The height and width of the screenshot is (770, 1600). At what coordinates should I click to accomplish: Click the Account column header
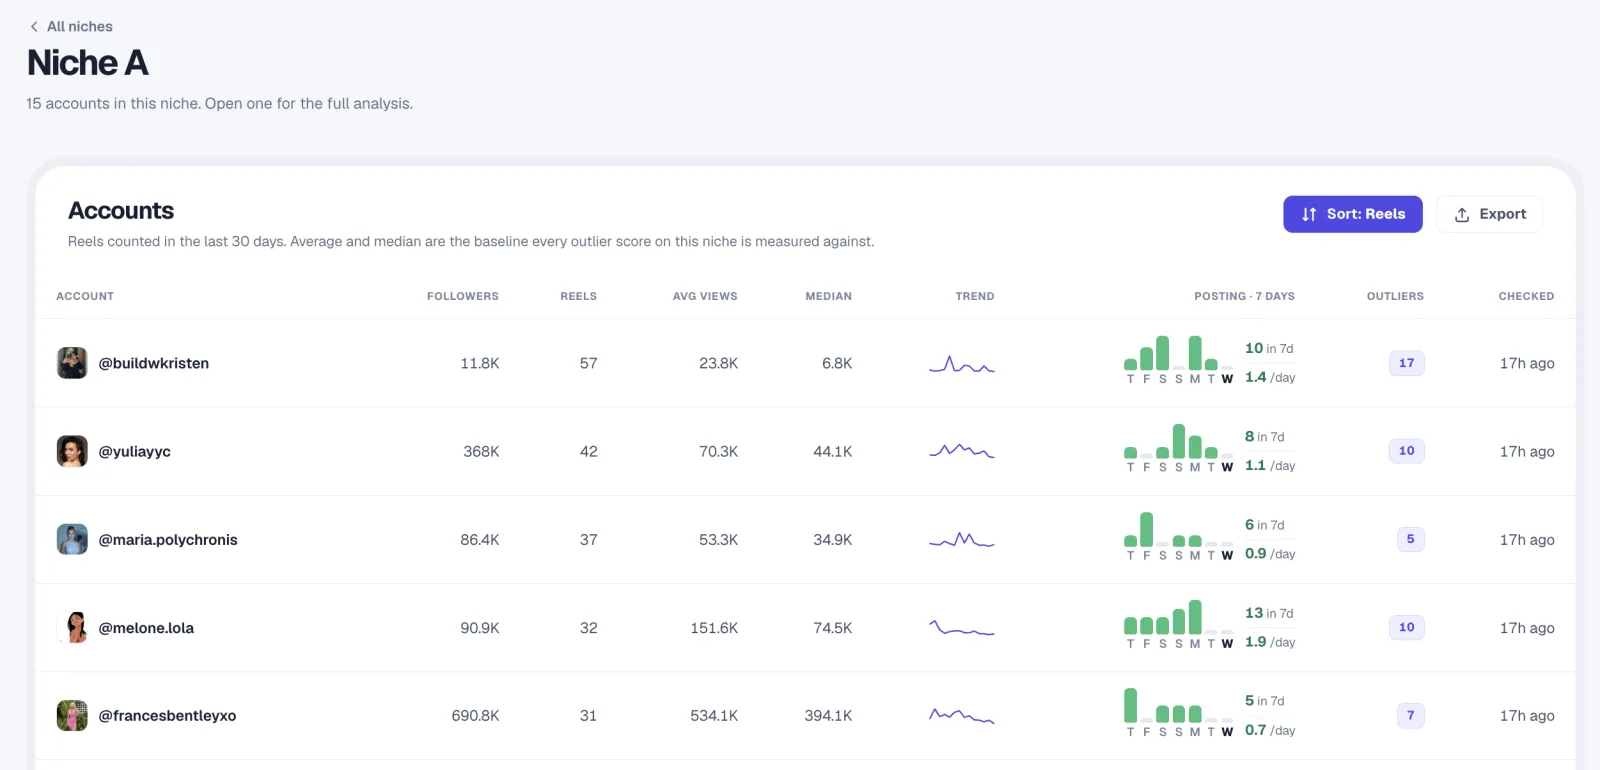point(85,296)
